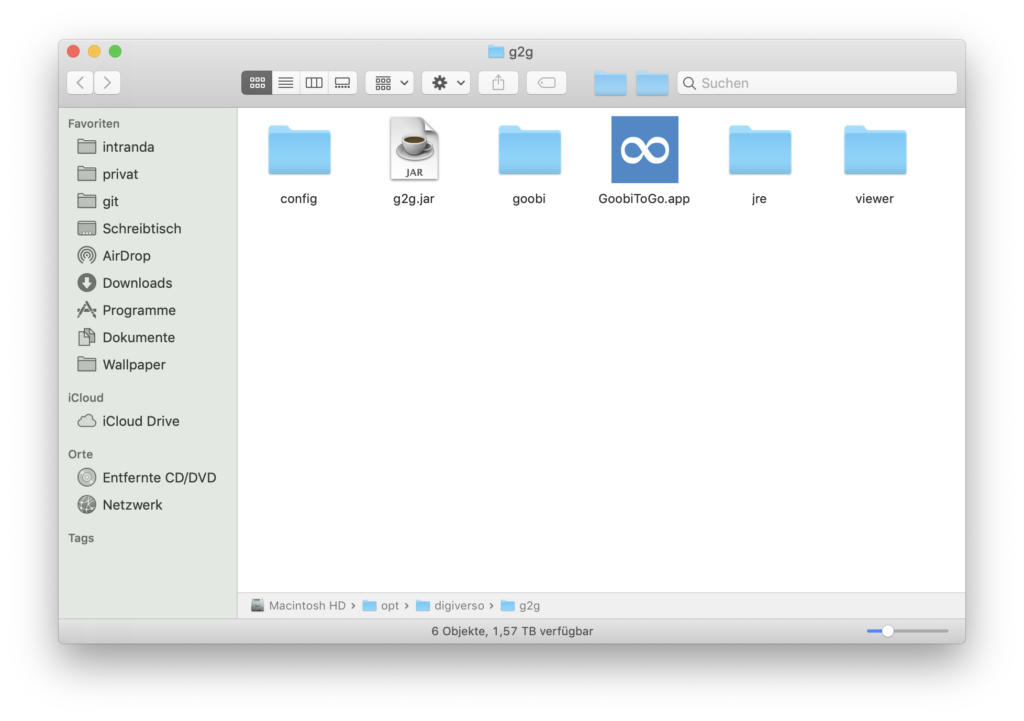Select the goobi folder
This screenshot has width=1024, height=721.
[x=530, y=150]
